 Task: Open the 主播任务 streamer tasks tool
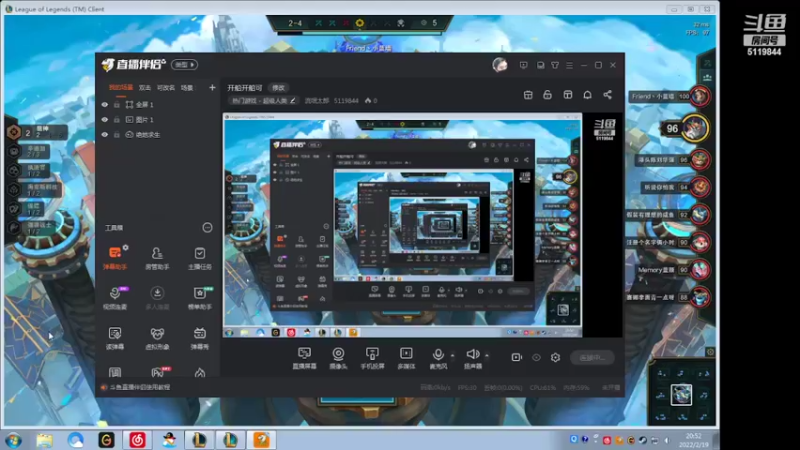tap(199, 258)
